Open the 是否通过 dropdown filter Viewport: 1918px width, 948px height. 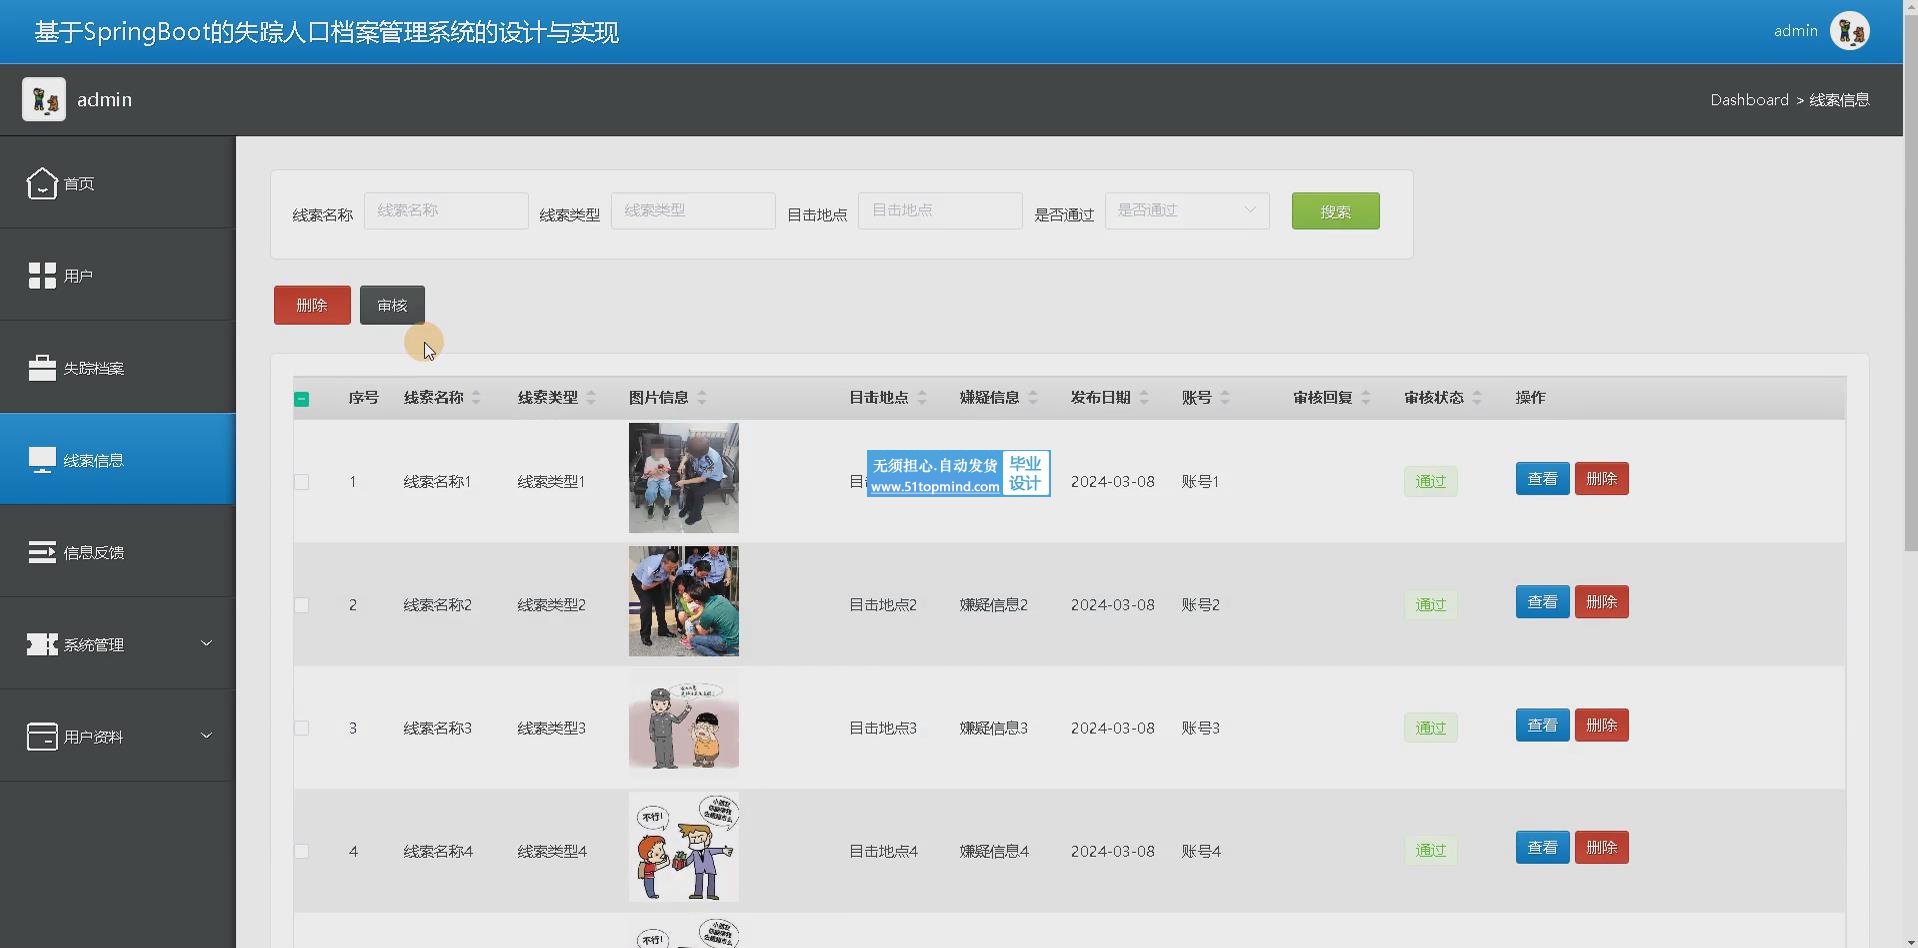(1187, 210)
